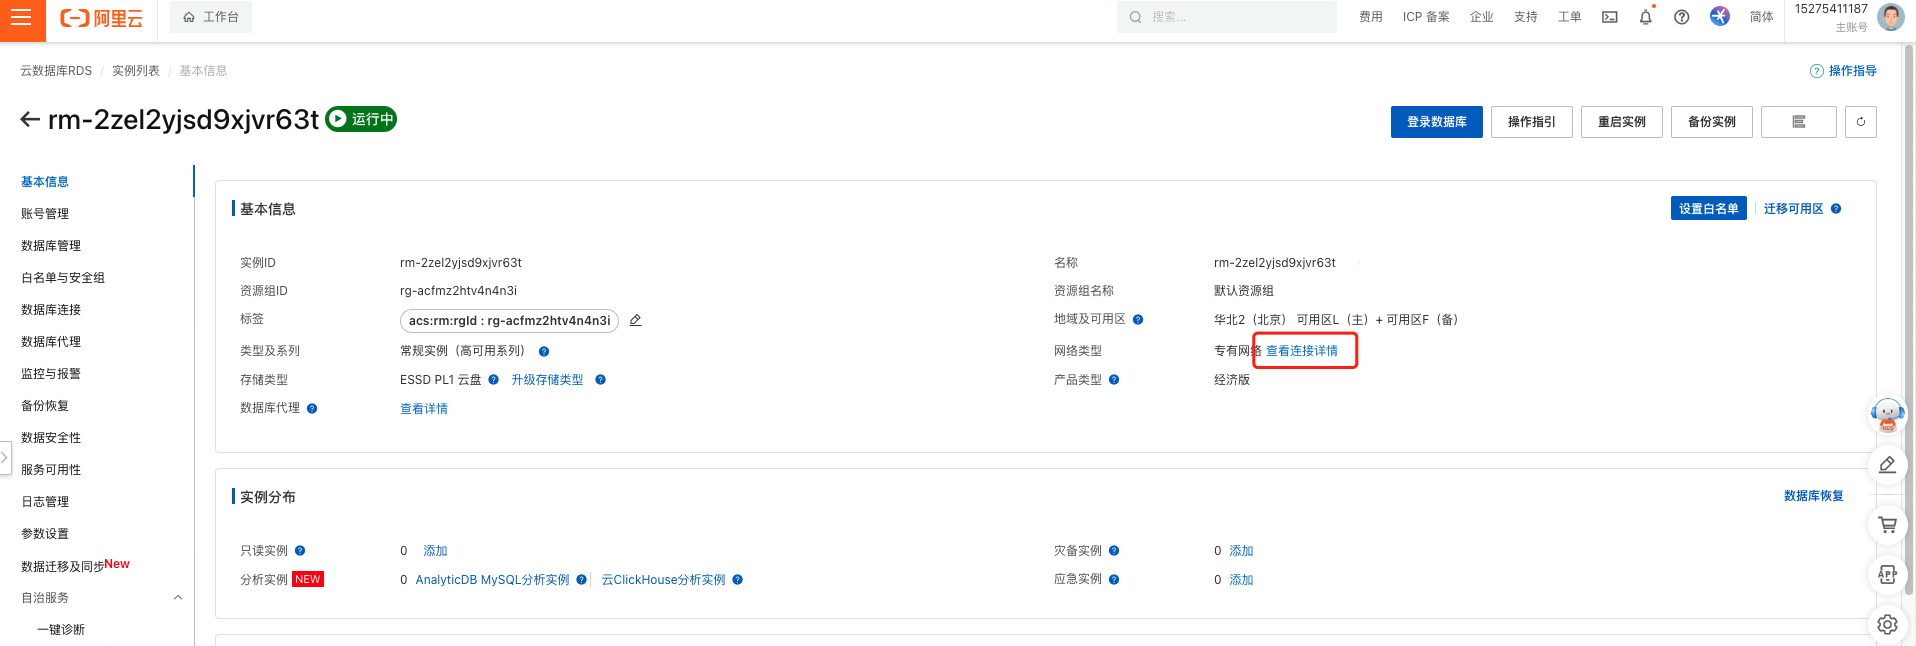Click 添加 next to 灾备实例
1916x646 pixels.
(1241, 551)
